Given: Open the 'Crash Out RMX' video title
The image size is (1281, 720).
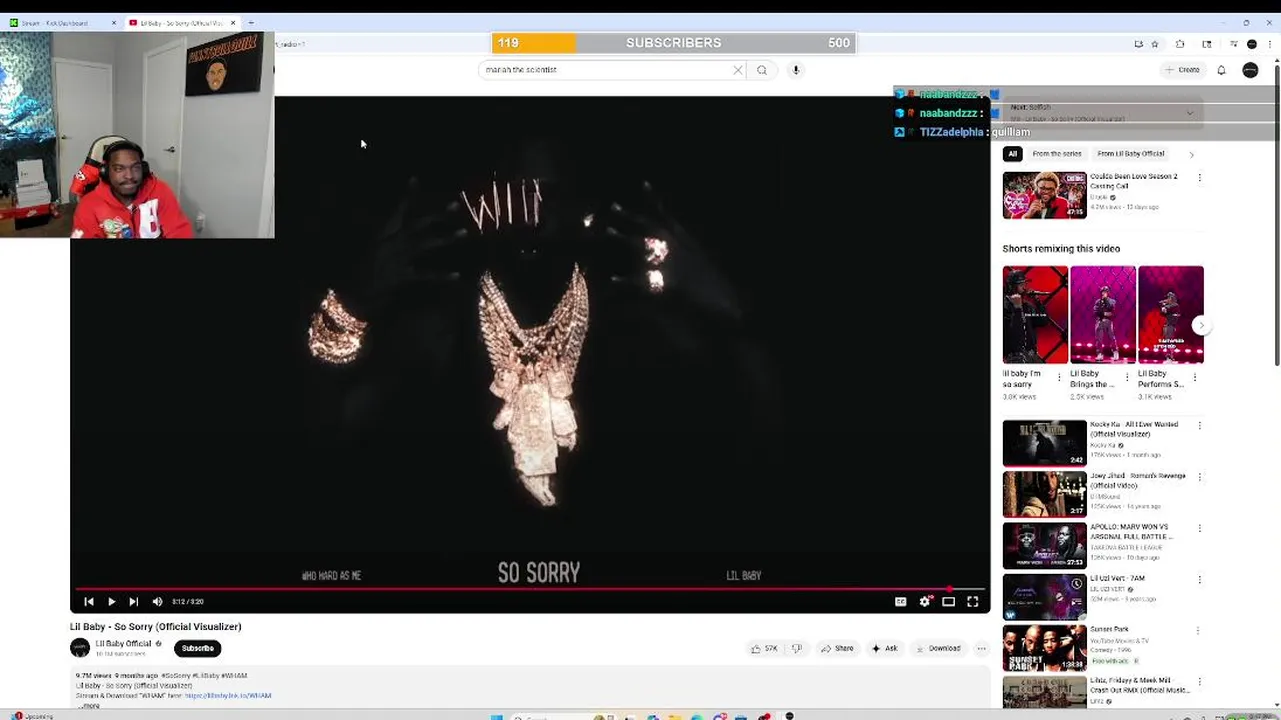Looking at the screenshot, I should tap(1140, 685).
